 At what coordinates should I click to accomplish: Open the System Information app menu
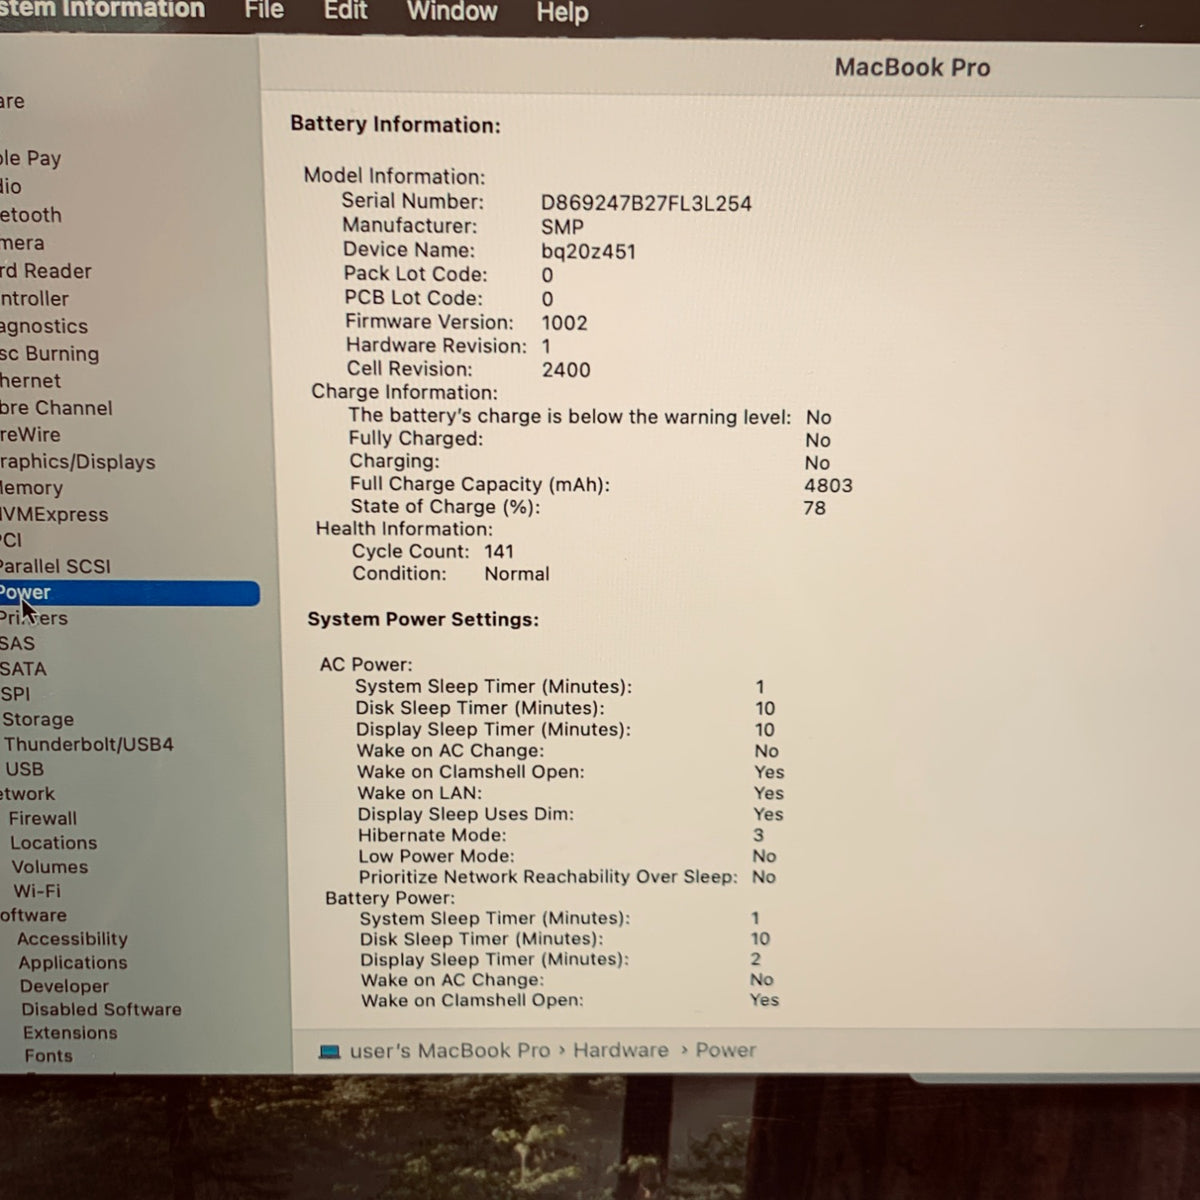102,10
